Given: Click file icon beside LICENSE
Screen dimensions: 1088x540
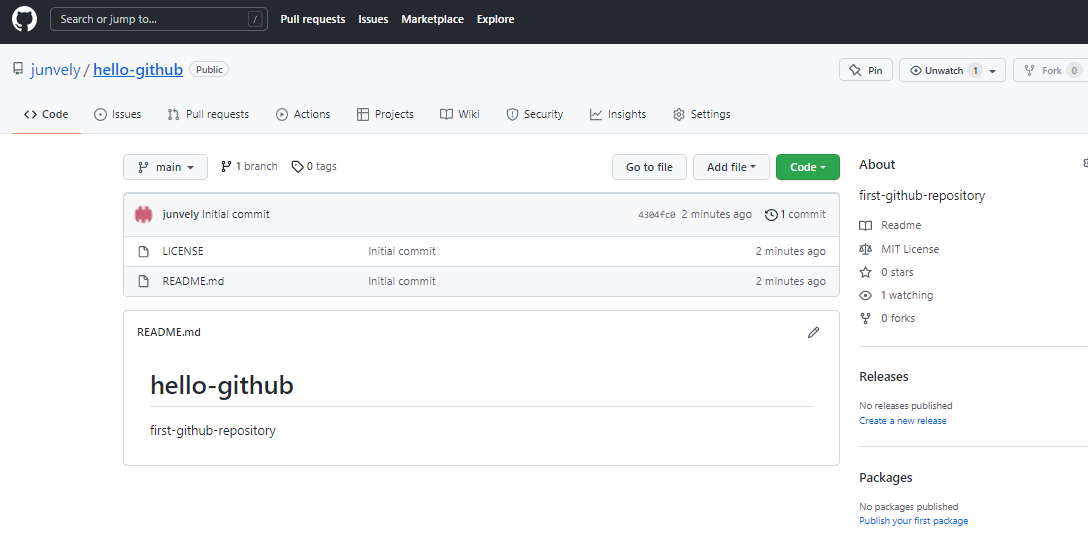Looking at the screenshot, I should (x=144, y=251).
